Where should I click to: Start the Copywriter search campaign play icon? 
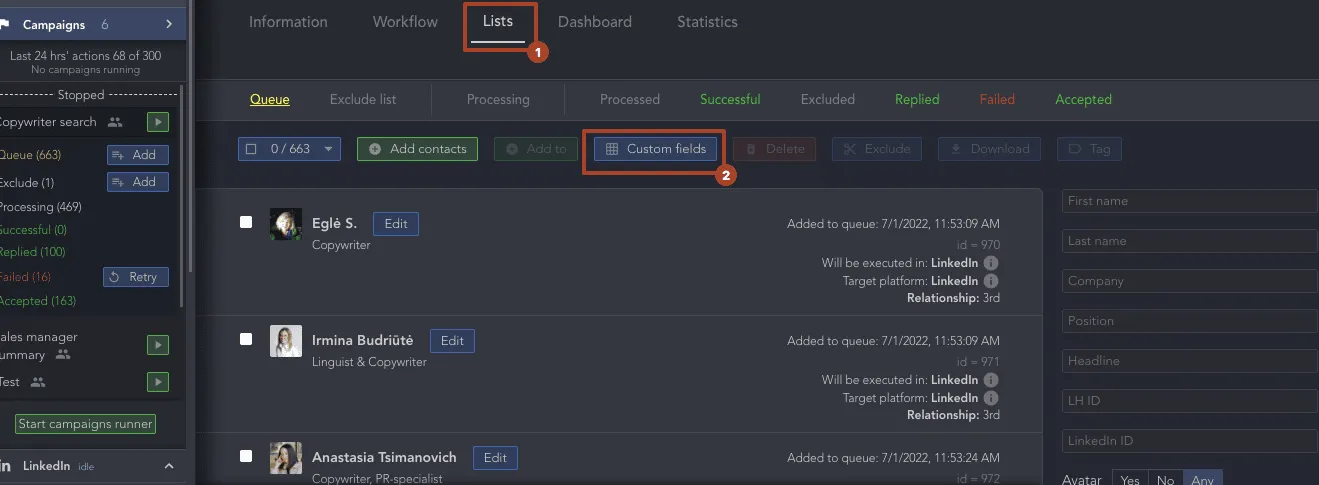[x=158, y=122]
